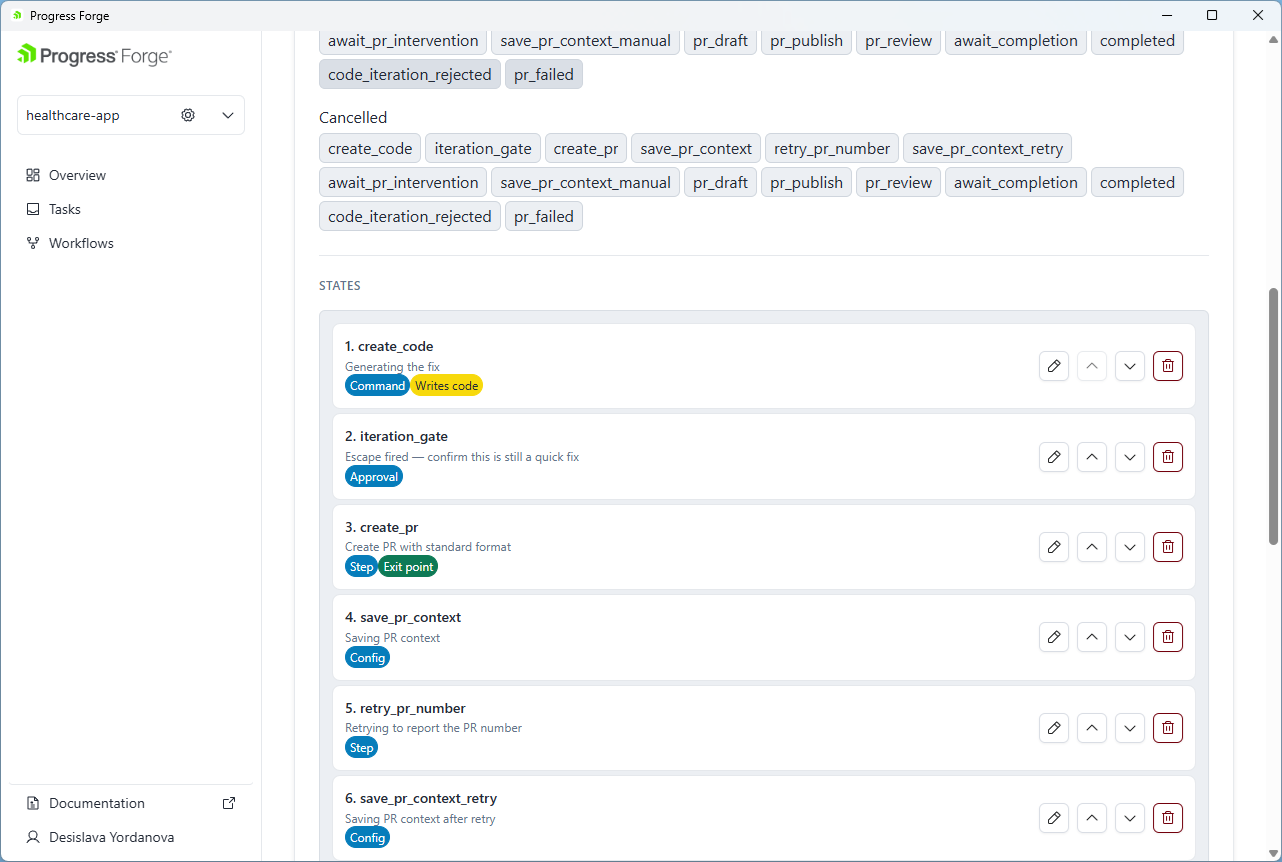Edit the iteration_gate state
Image resolution: width=1282 pixels, height=862 pixels.
click(1054, 457)
